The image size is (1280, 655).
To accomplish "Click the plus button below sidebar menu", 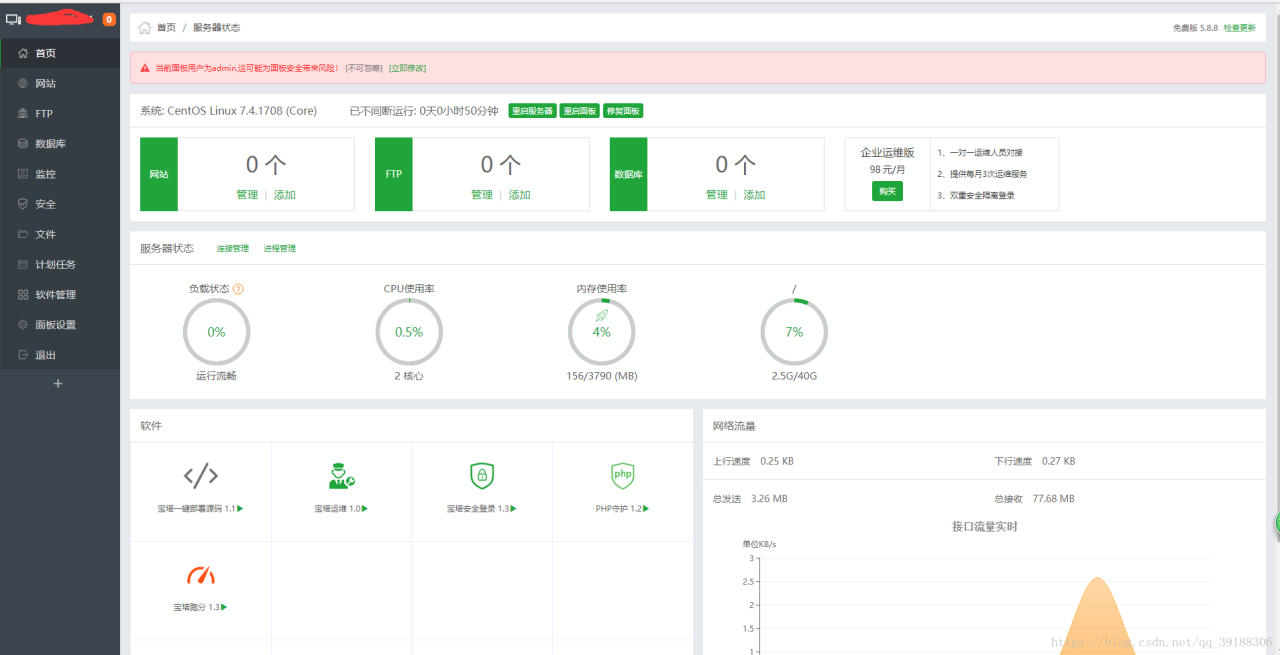I will tap(58, 384).
